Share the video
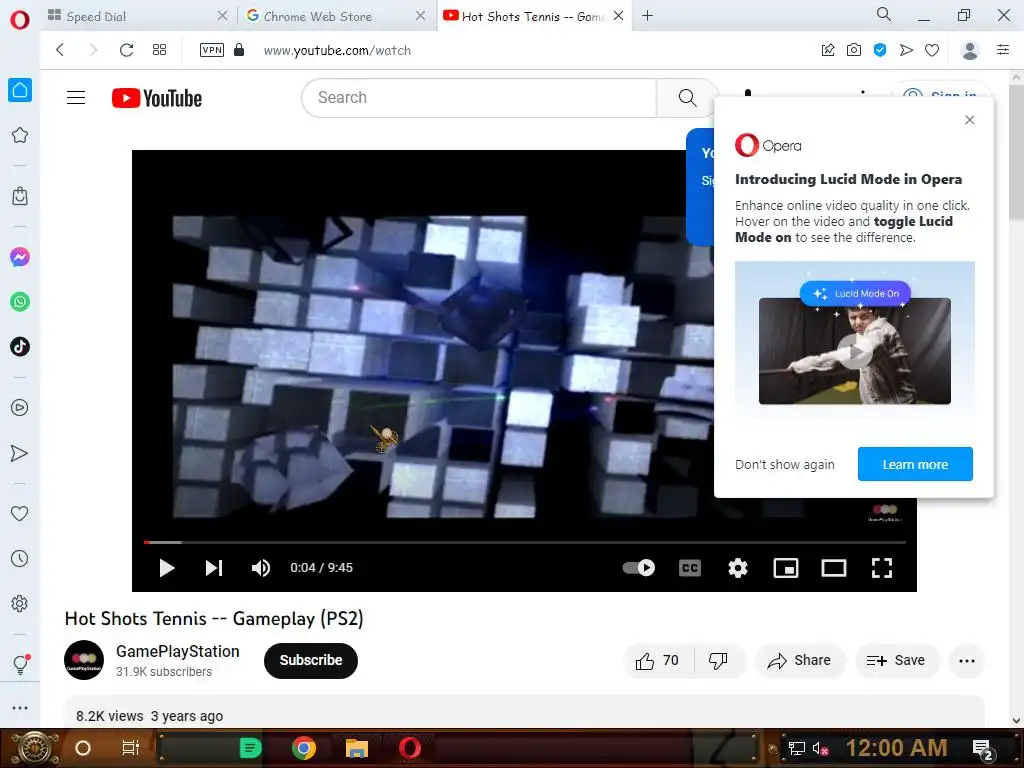 click(x=800, y=661)
